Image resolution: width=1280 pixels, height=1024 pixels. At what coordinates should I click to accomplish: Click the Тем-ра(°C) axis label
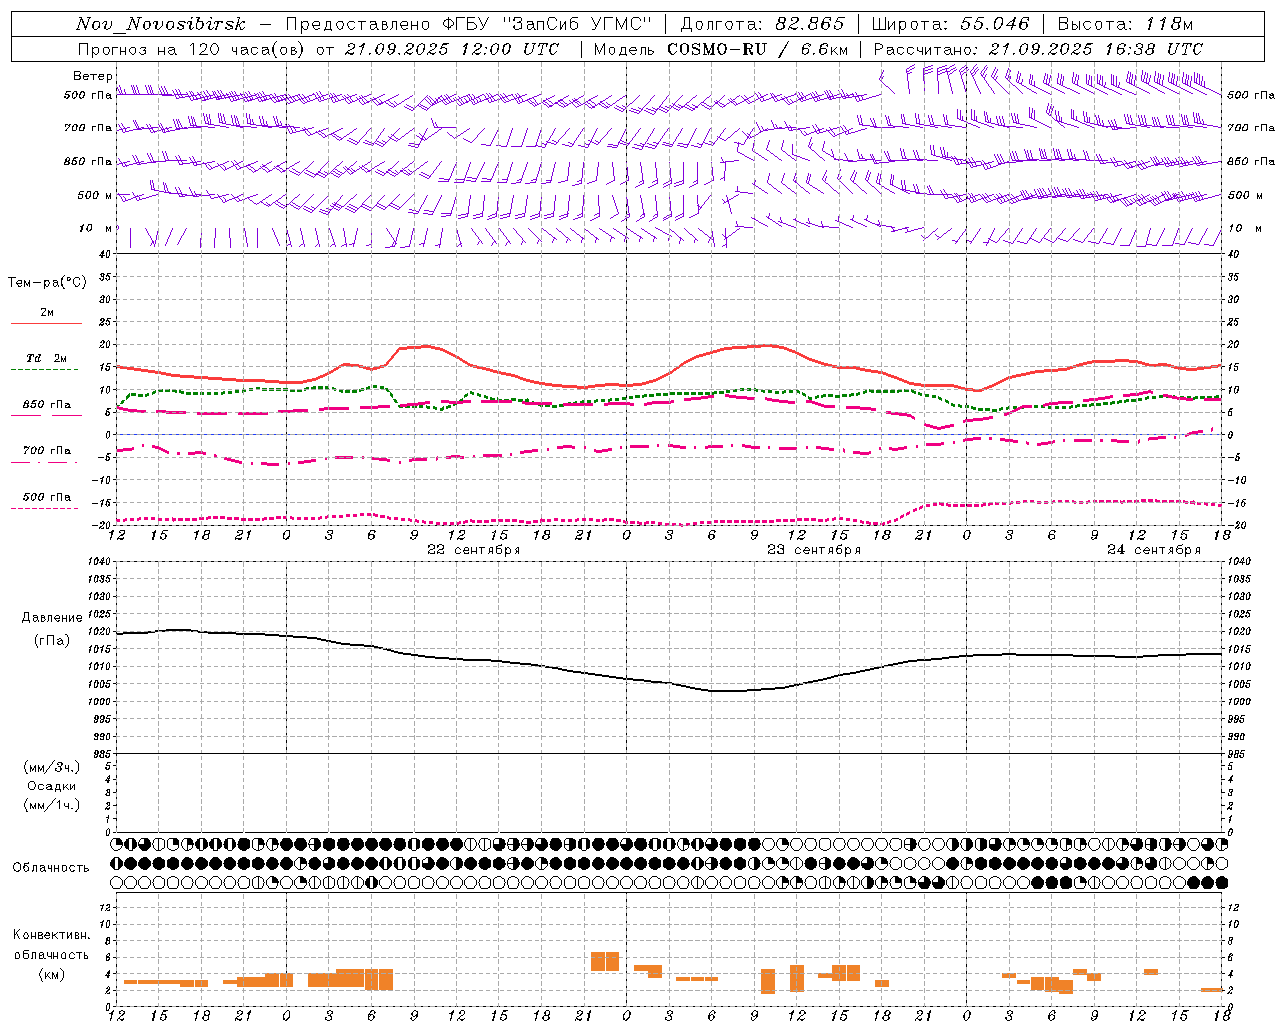47,283
